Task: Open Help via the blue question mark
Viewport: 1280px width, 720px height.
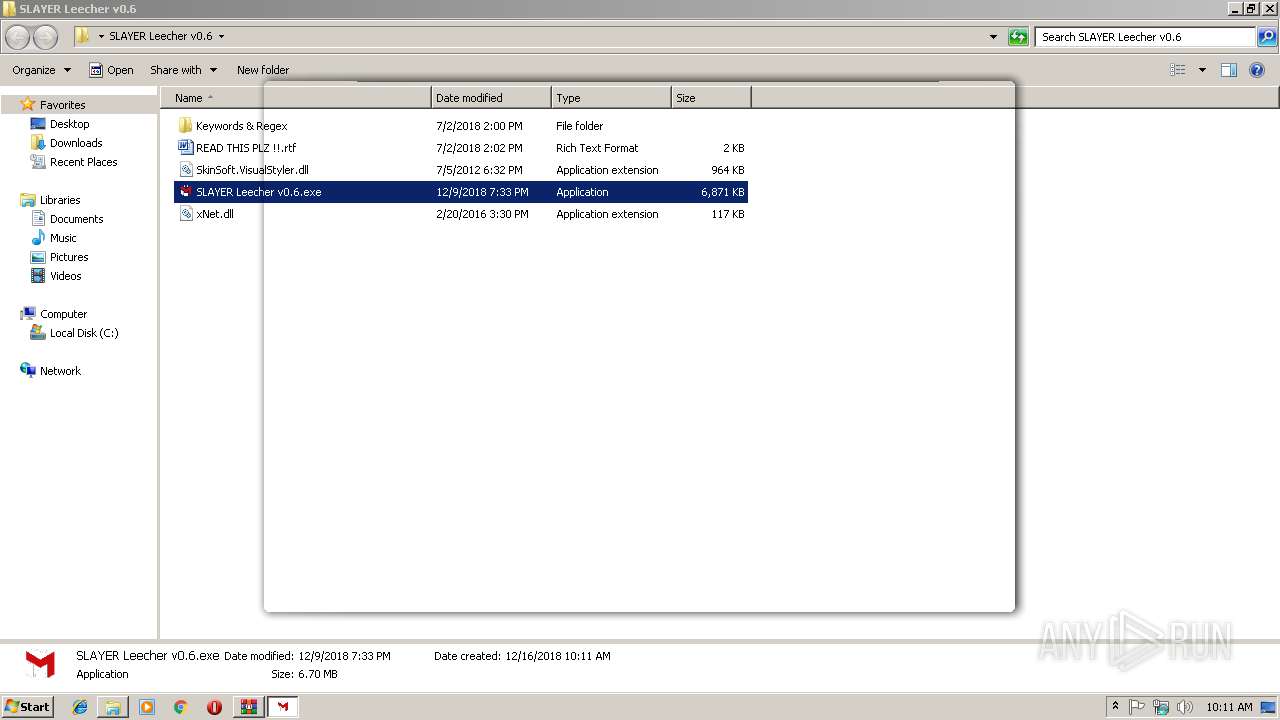Action: pos(1257,70)
